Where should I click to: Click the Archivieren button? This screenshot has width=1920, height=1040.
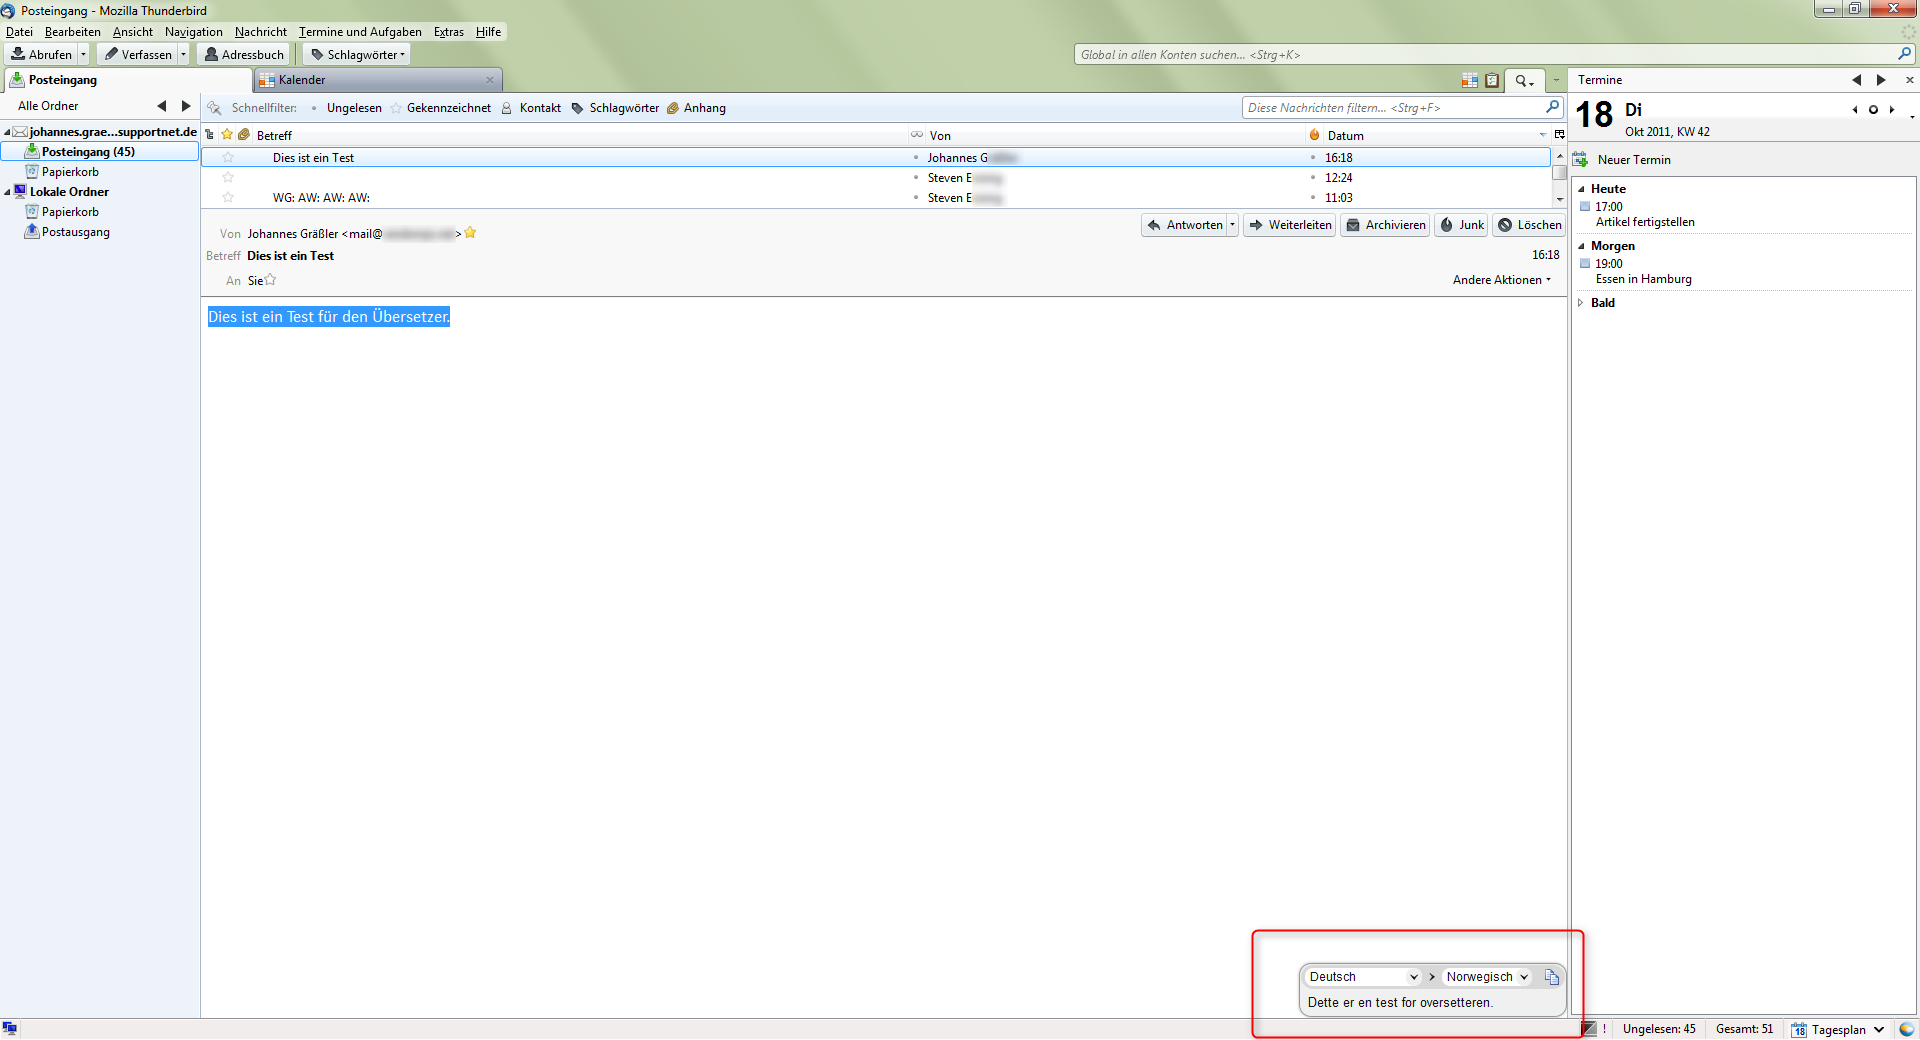click(x=1385, y=225)
